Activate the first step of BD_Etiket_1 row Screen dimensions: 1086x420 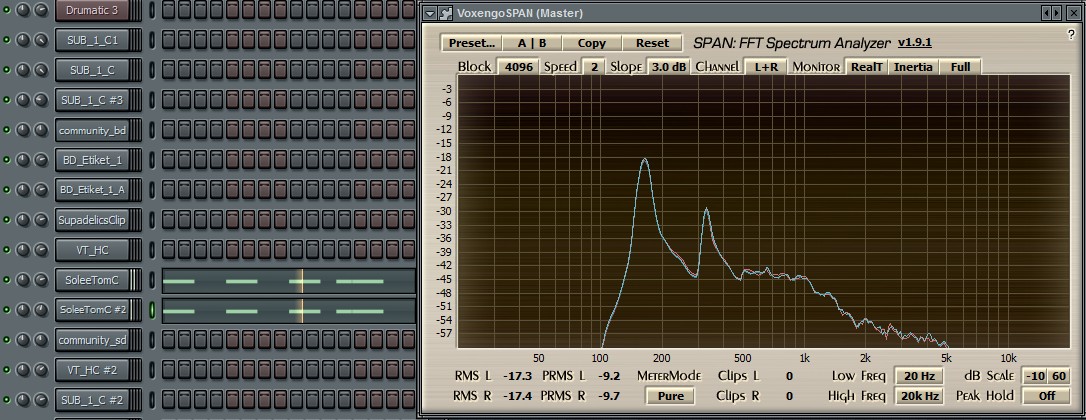pyautogui.click(x=168, y=160)
